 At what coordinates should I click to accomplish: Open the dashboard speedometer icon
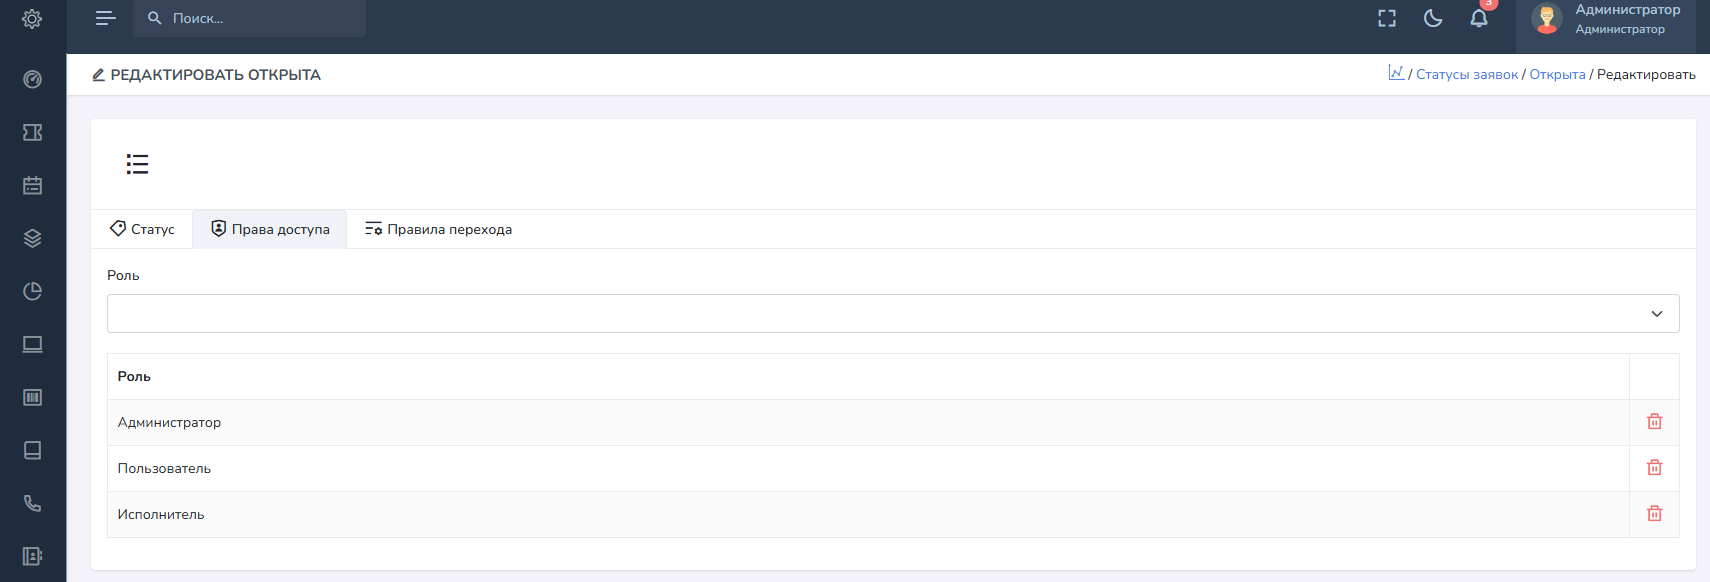[32, 80]
